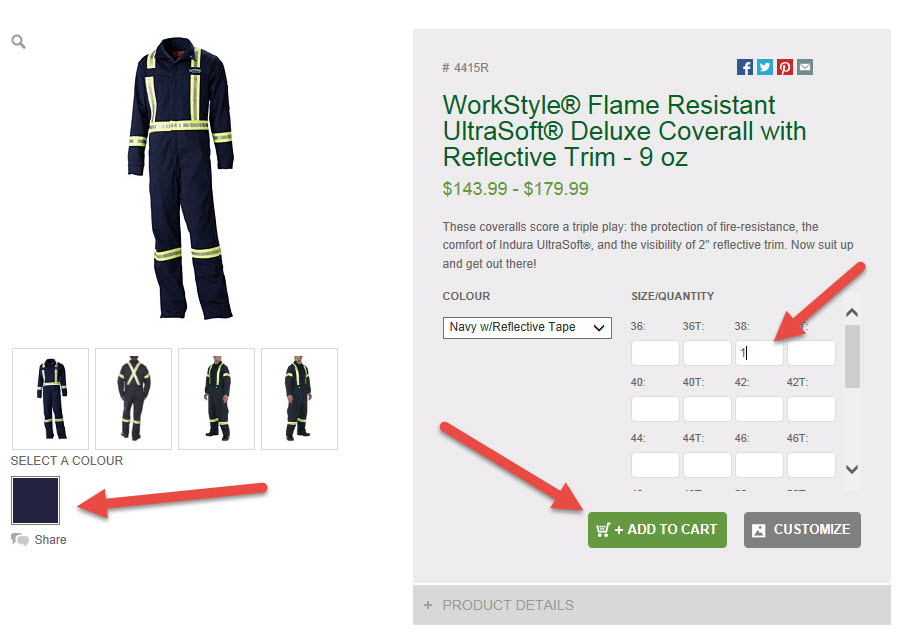This screenshot has height=633, width=904.
Task: Pin the product on Pinterest
Action: pos(785,67)
